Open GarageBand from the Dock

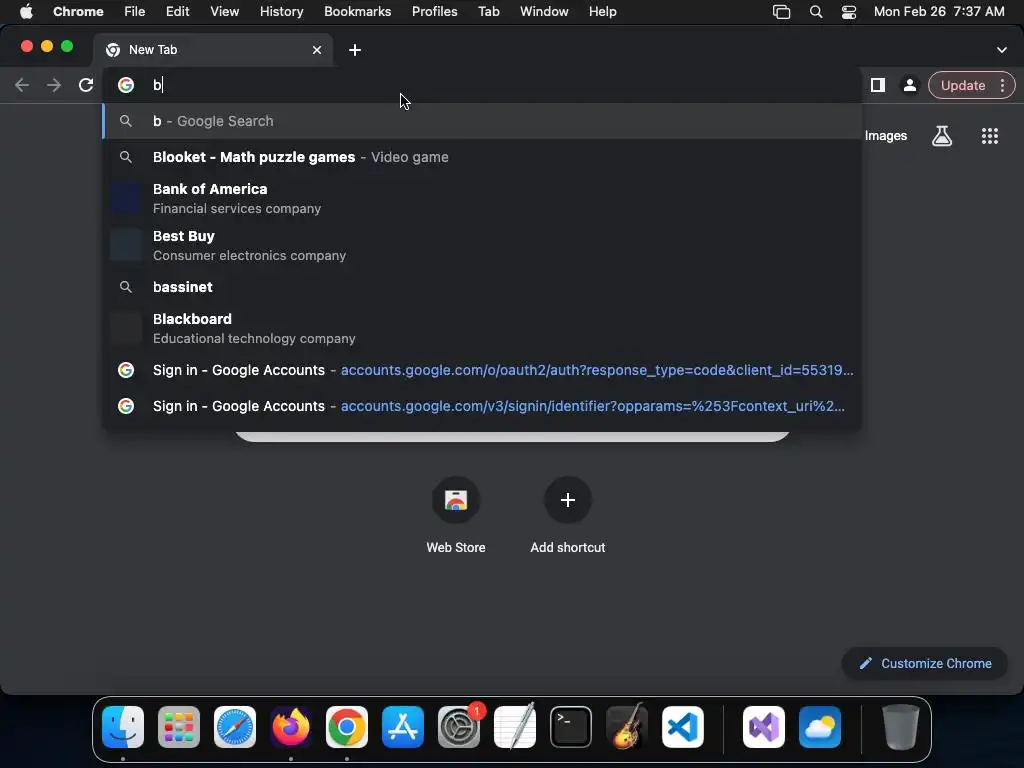tap(627, 727)
